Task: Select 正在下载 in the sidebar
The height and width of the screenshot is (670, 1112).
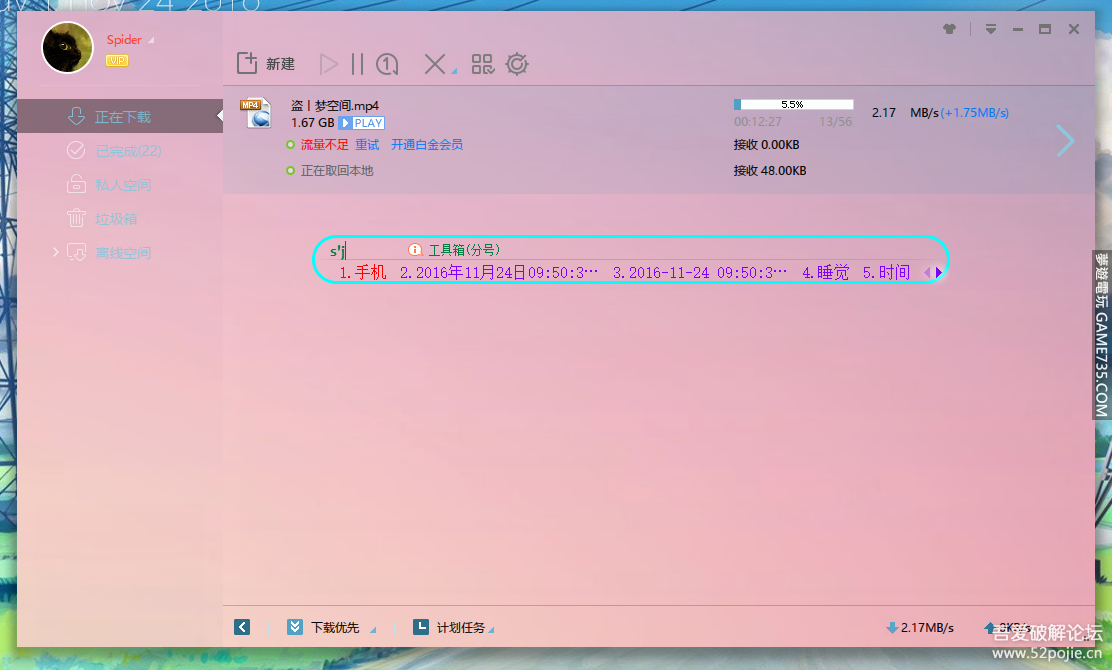Action: [x=120, y=116]
